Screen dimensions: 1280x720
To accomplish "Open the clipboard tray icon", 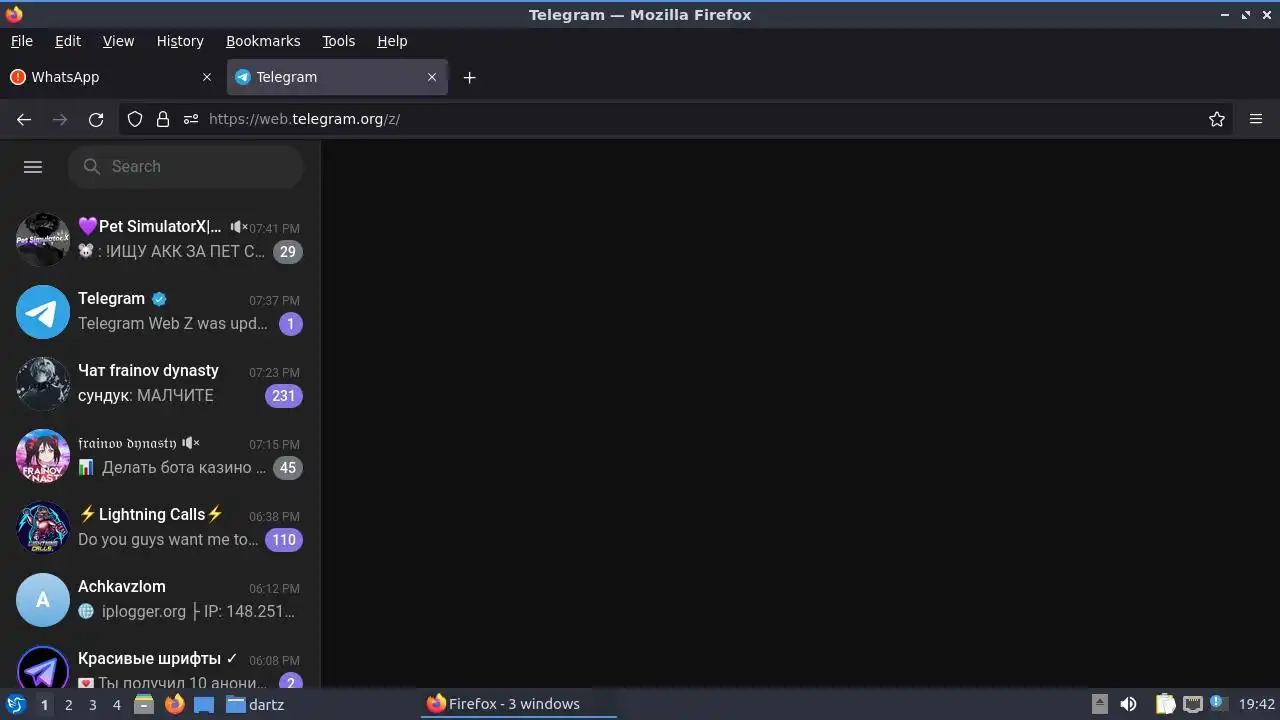I will click(1166, 704).
